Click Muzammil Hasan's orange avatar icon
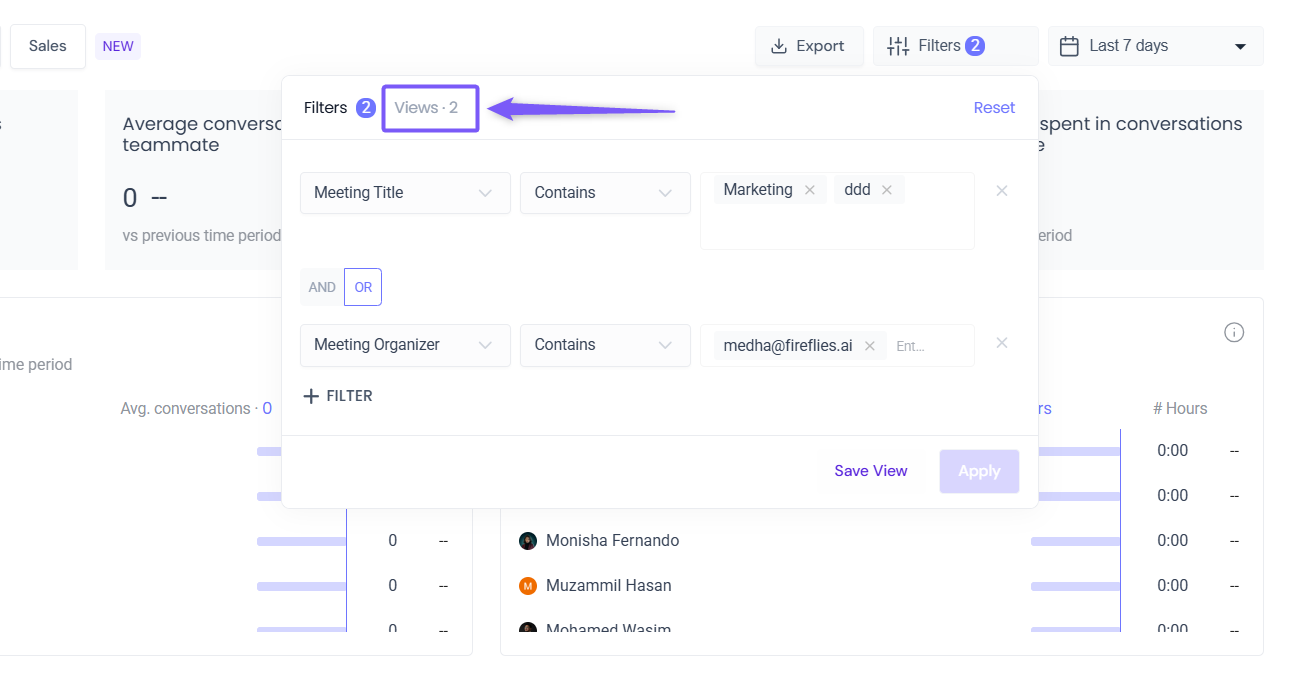The image size is (1299, 677). tap(528, 586)
